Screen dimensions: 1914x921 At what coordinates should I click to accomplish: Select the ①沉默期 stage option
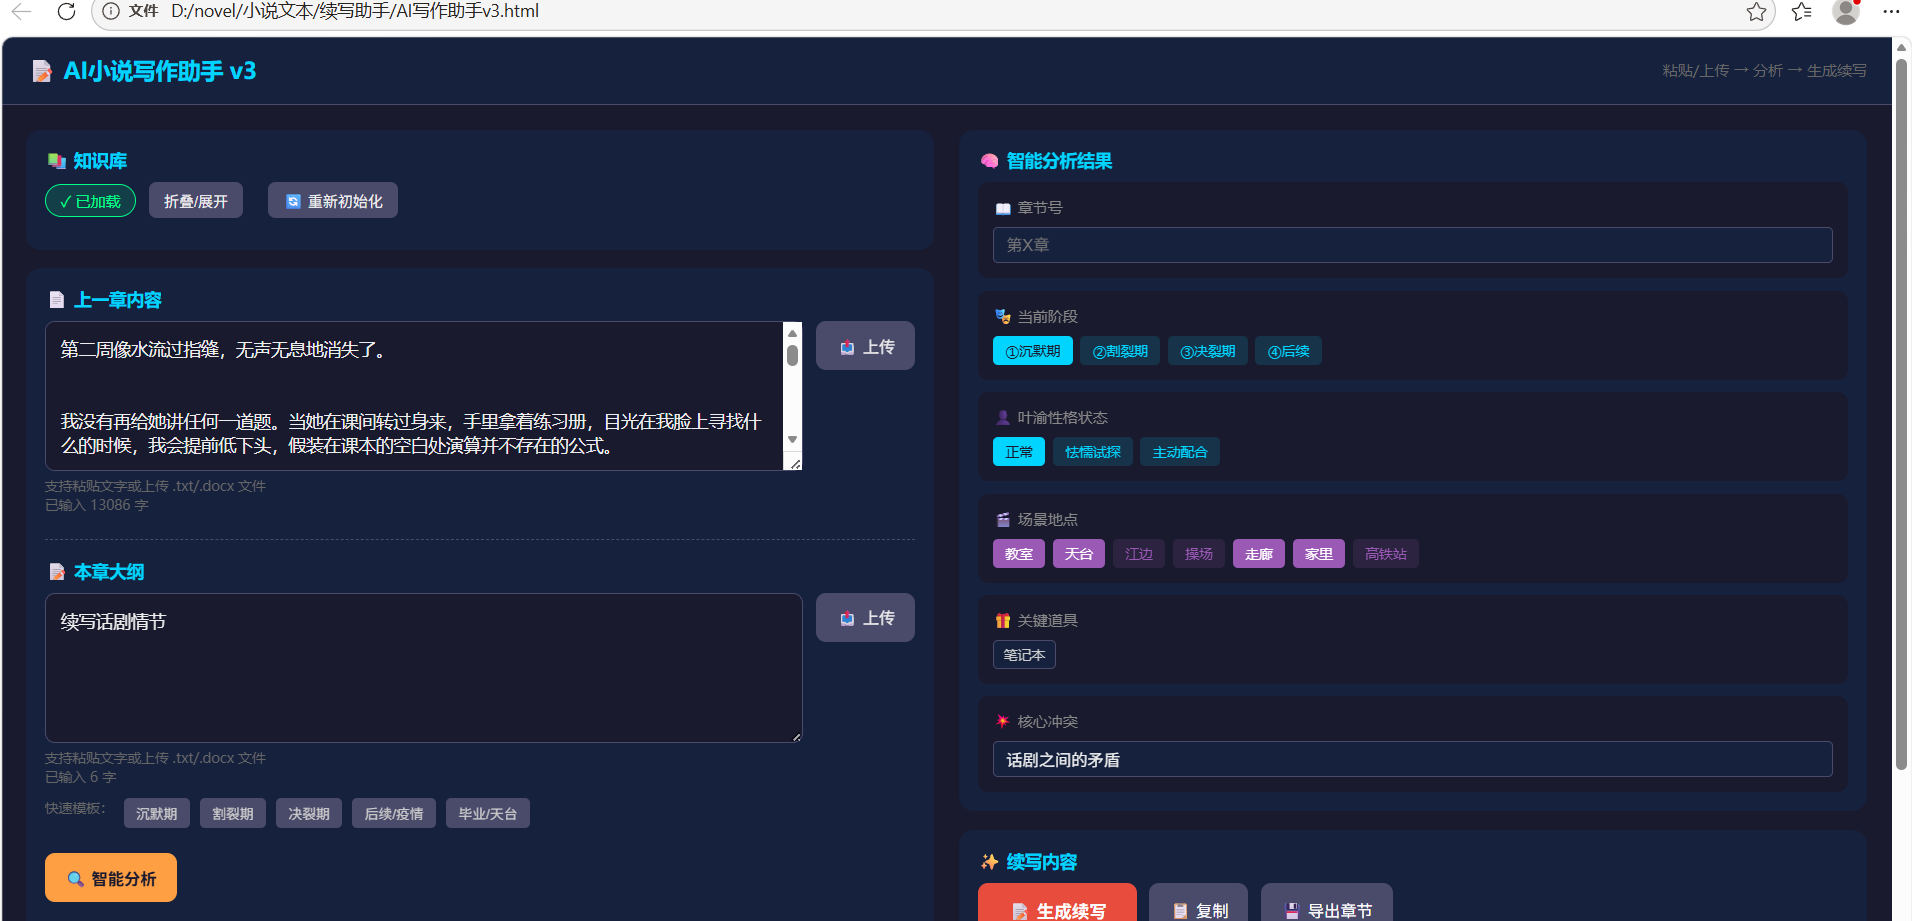[1032, 351]
